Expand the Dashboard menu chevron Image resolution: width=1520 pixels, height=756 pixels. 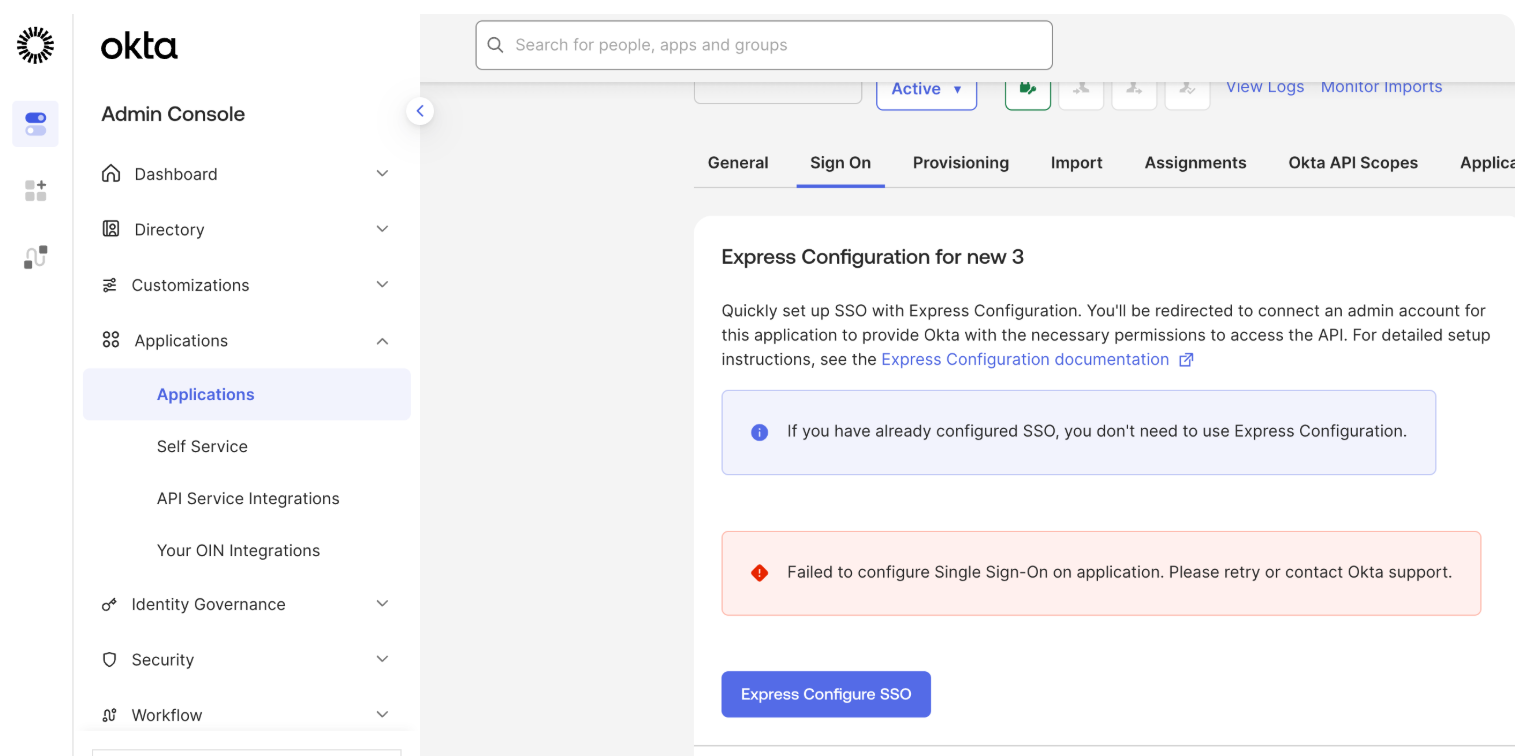coord(382,173)
